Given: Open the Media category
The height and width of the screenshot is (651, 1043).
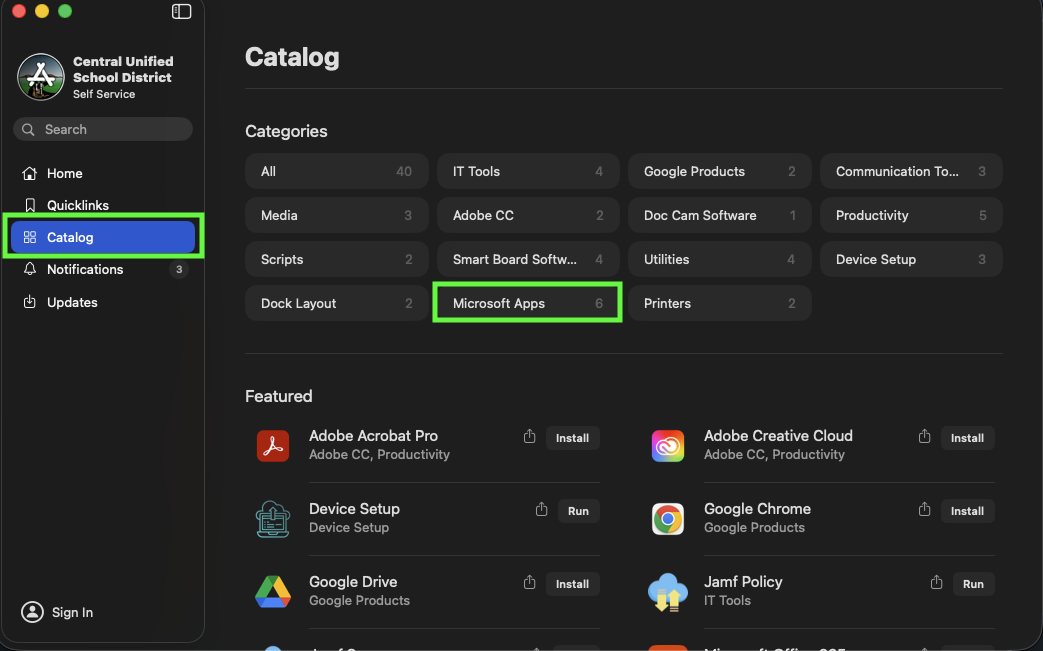Looking at the screenshot, I should coord(337,215).
